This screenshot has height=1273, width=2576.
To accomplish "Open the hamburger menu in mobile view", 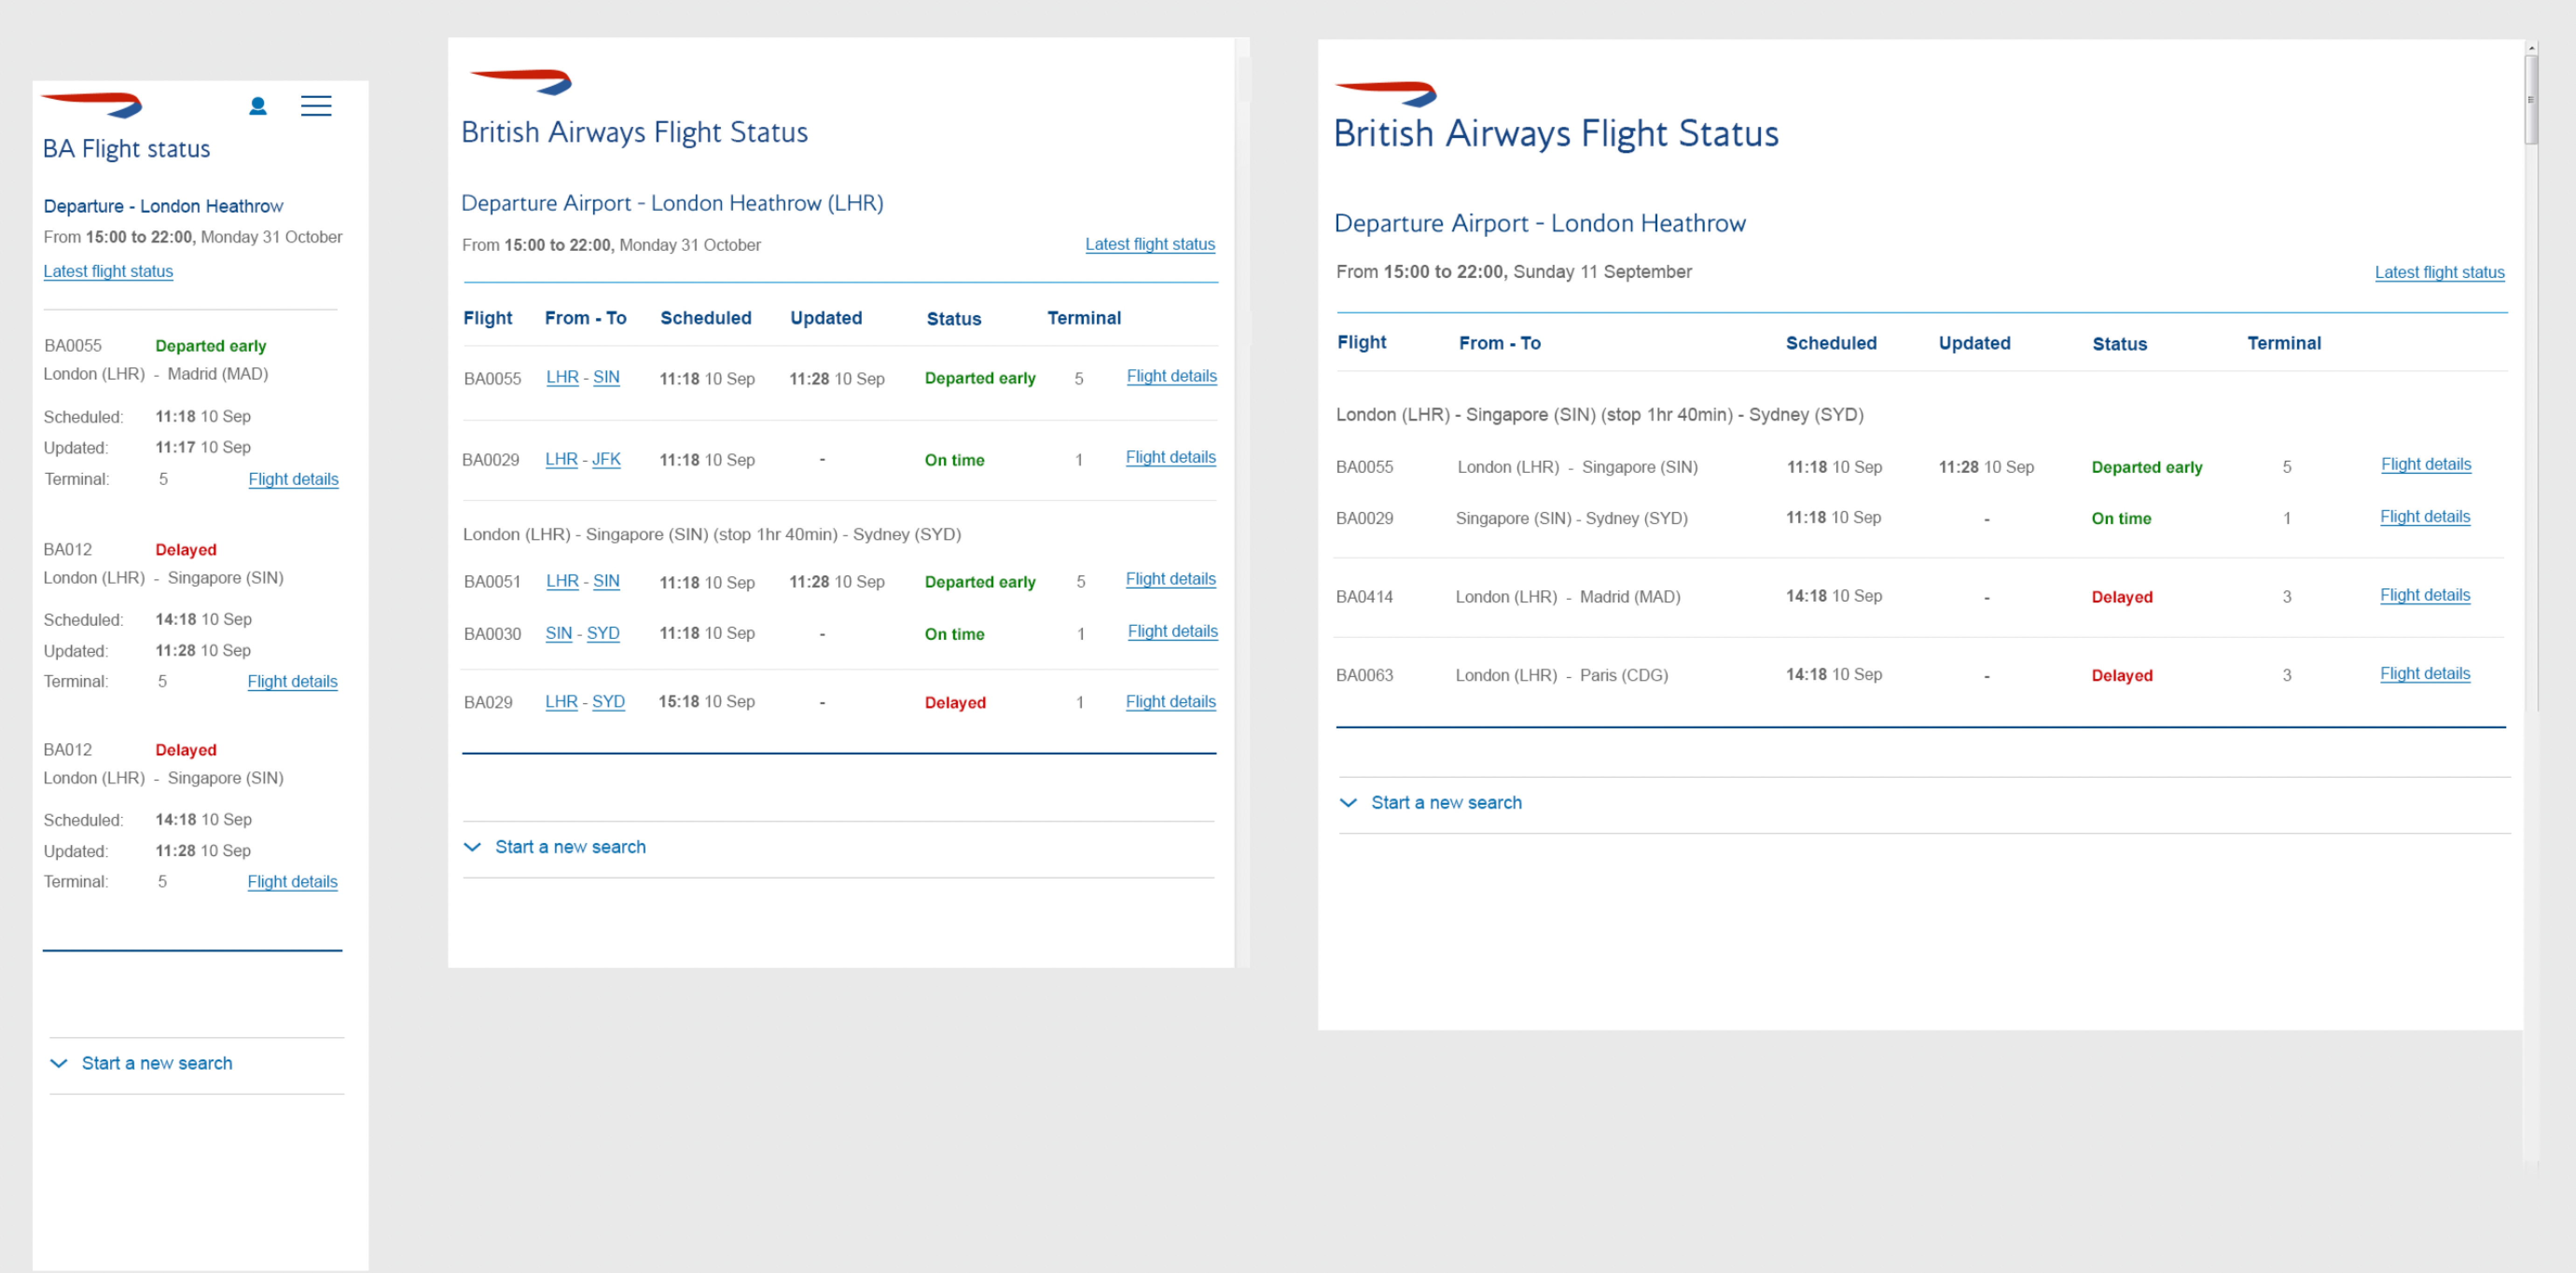I will tap(316, 106).
